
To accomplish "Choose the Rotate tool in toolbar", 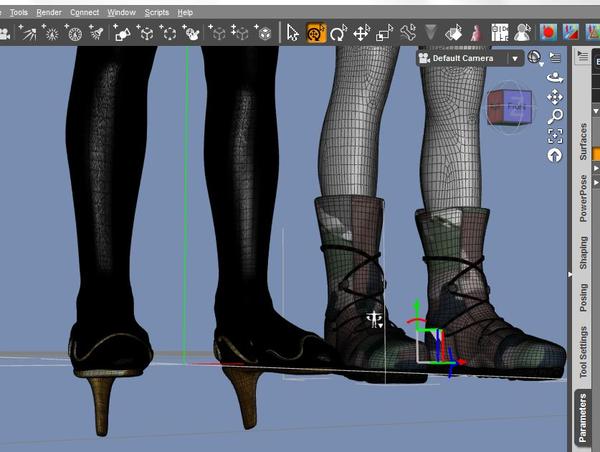I will (x=338, y=33).
